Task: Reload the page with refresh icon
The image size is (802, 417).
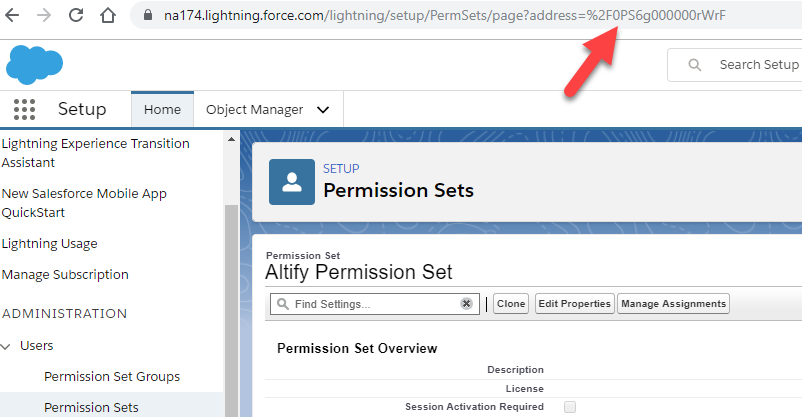Action: point(76,16)
